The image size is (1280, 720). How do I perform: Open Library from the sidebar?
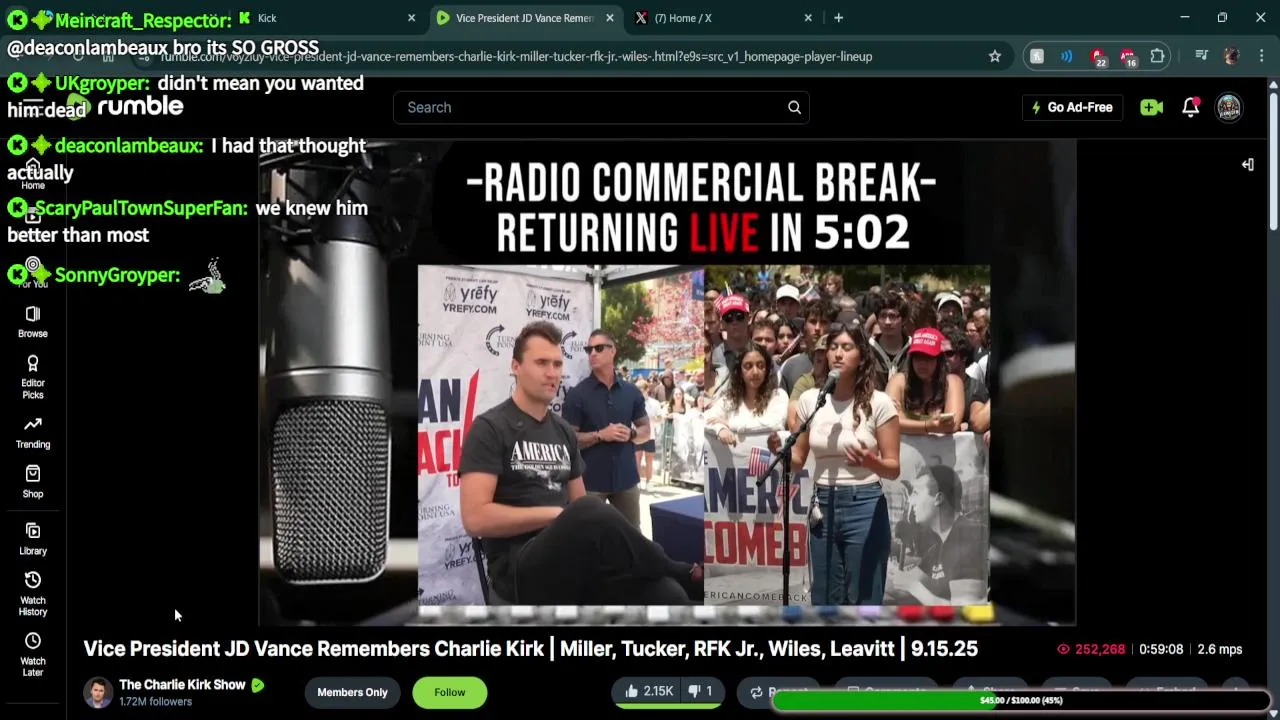pyautogui.click(x=33, y=538)
